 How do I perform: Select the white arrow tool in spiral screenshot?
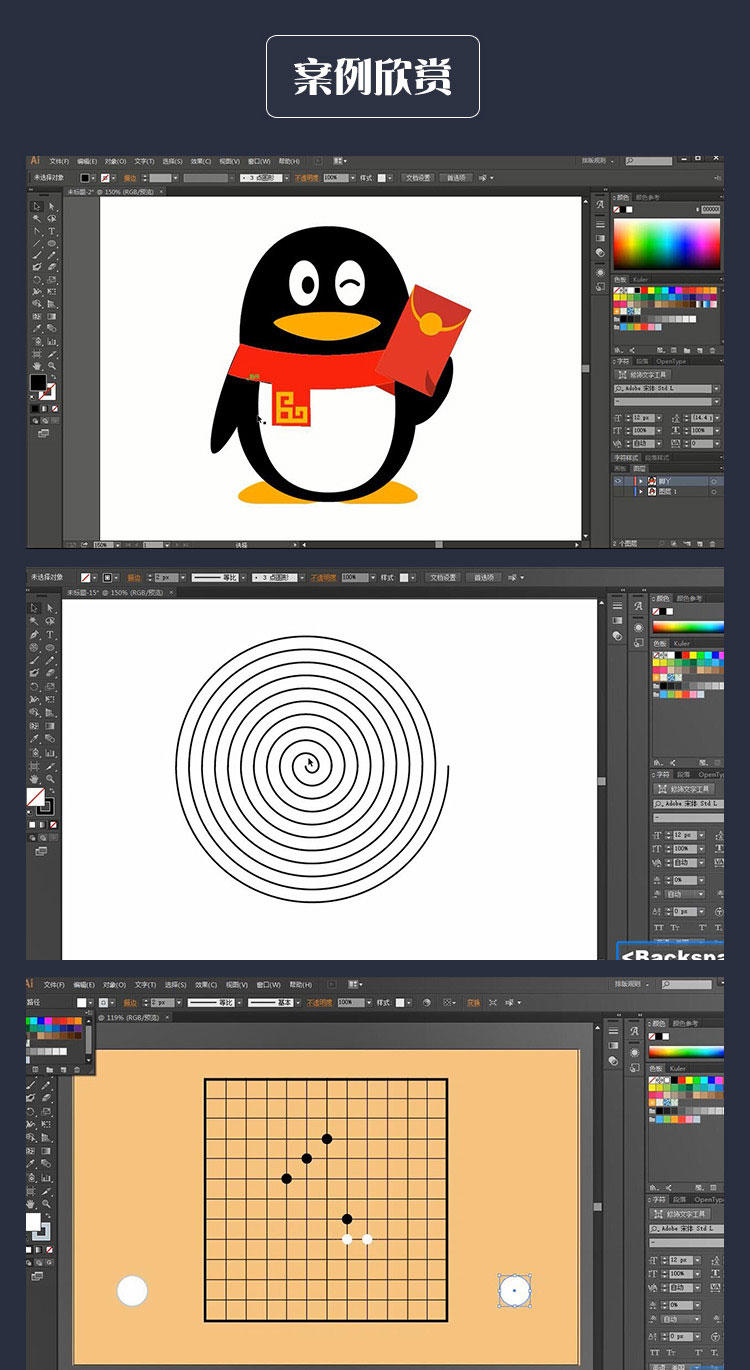coord(50,608)
